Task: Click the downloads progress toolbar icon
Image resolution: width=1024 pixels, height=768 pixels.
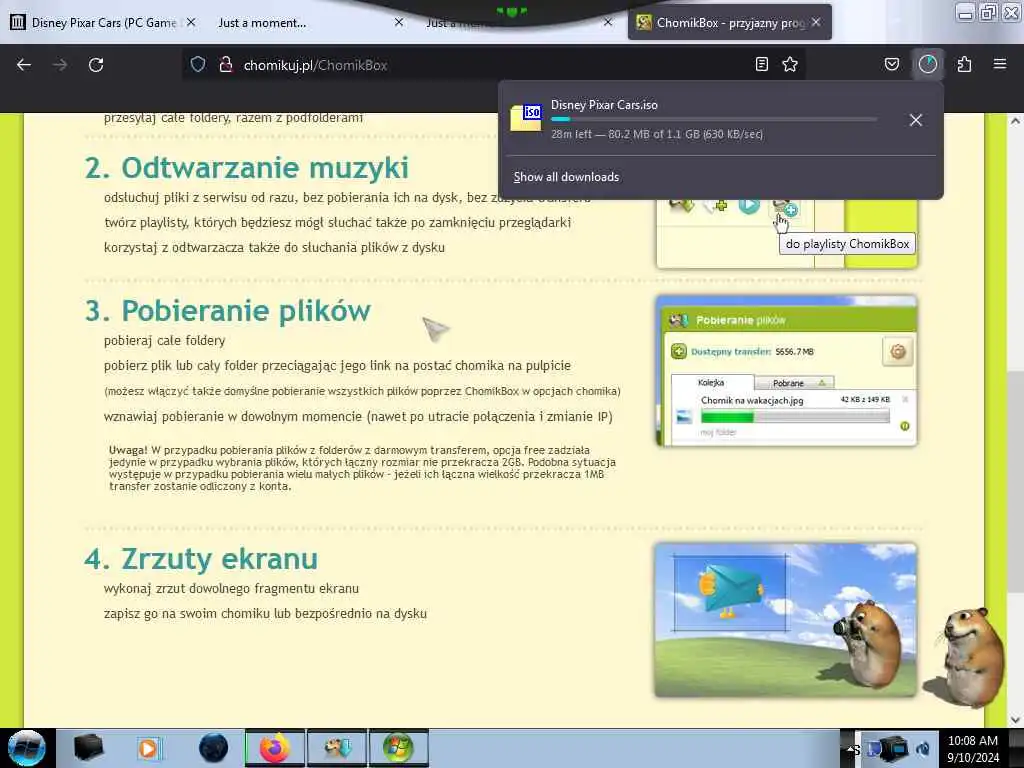Action: [928, 65]
